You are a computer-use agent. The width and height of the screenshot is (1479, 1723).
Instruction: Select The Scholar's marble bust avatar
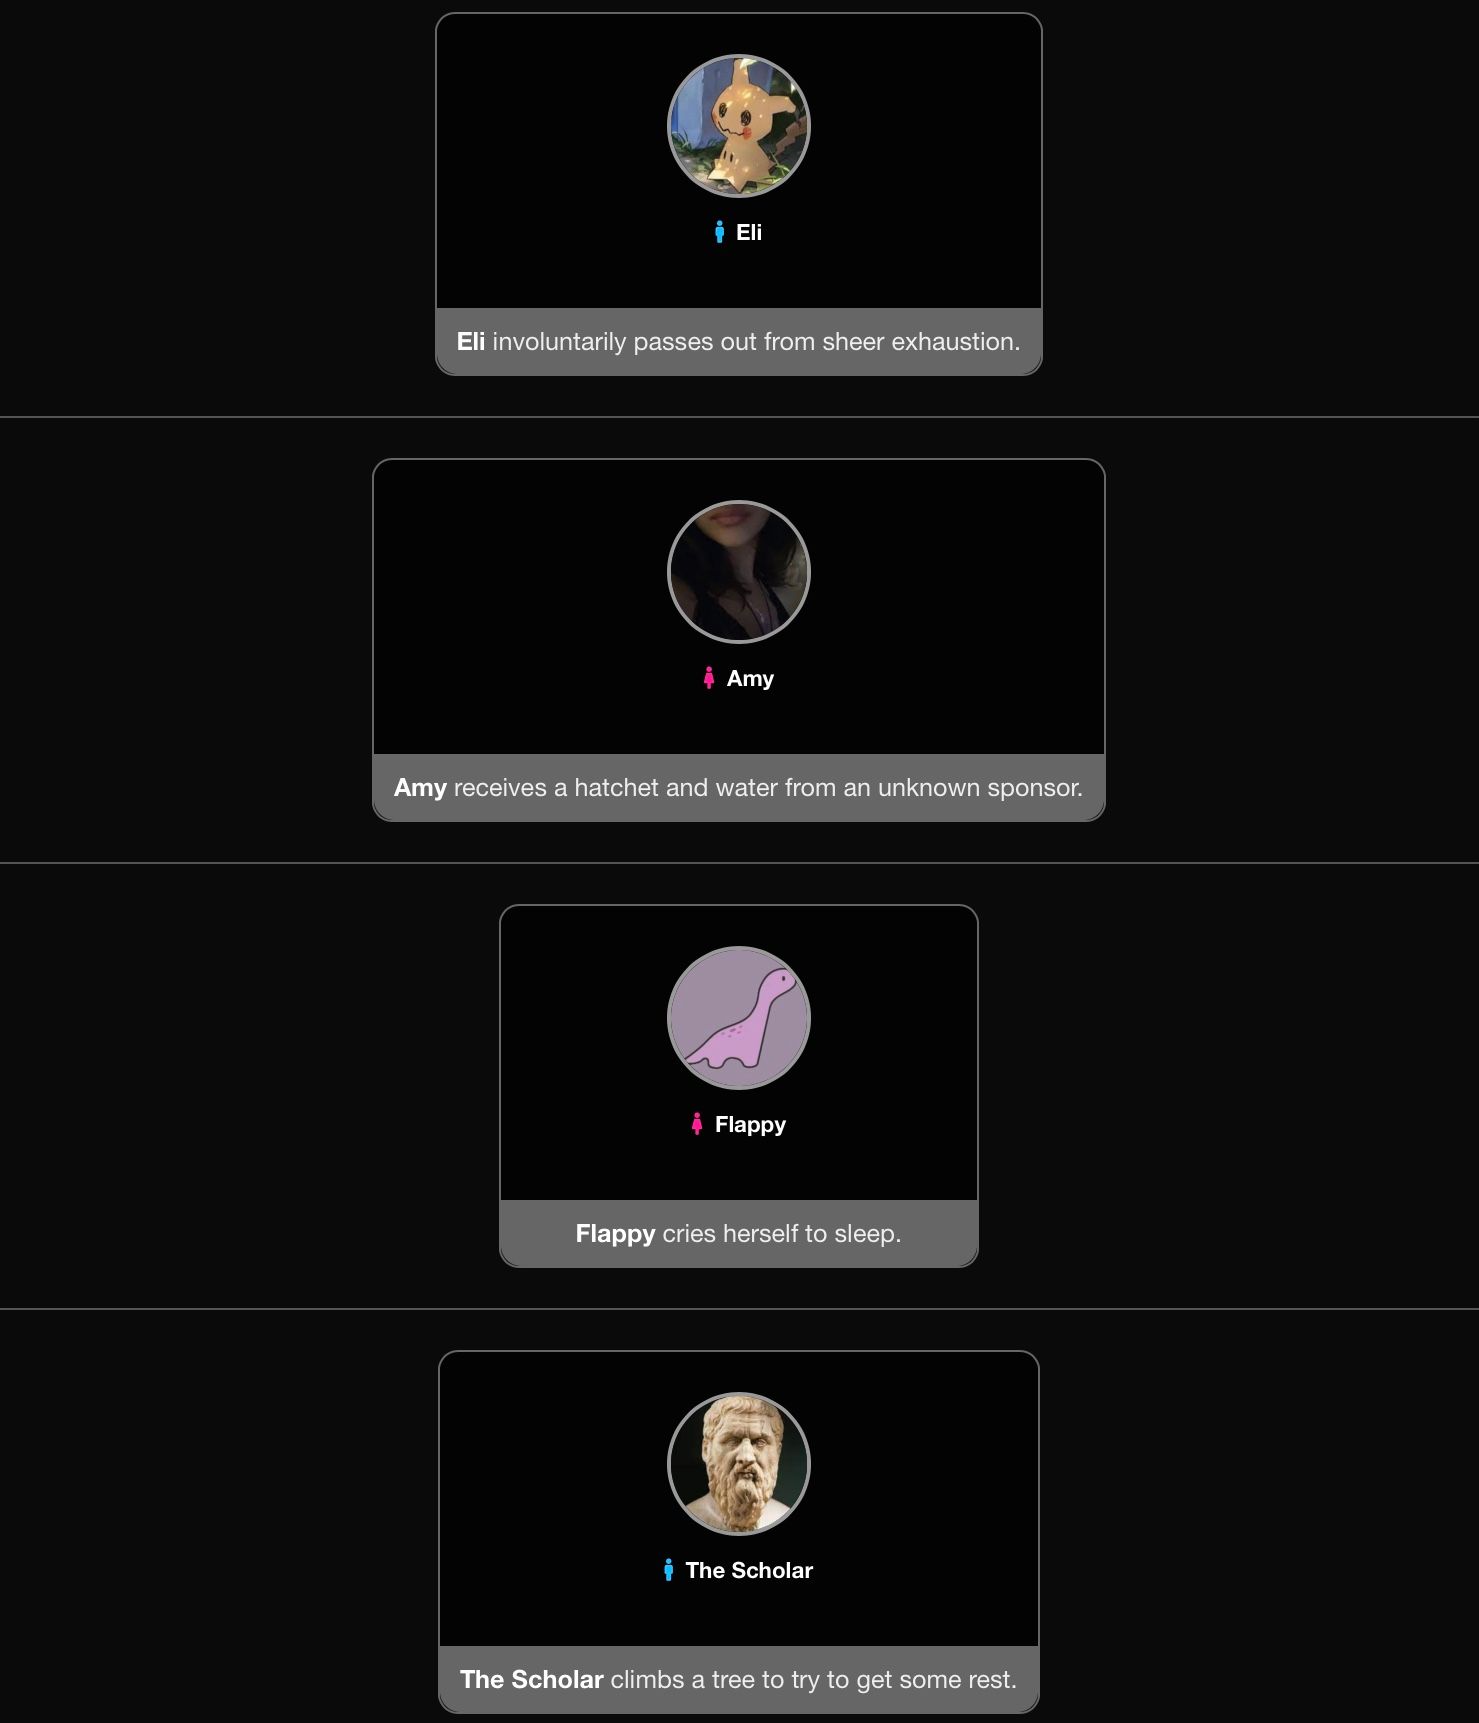tap(739, 1464)
